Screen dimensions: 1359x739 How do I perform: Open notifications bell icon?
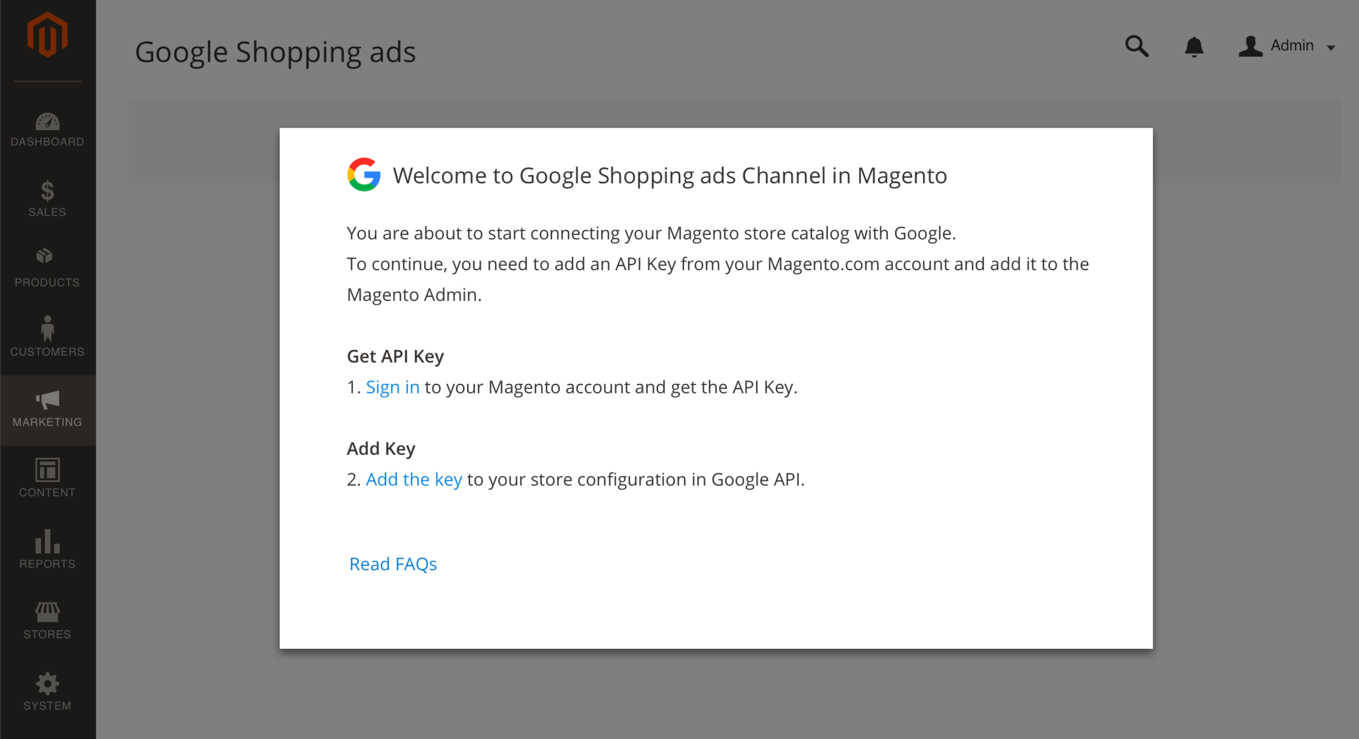coord(1194,47)
